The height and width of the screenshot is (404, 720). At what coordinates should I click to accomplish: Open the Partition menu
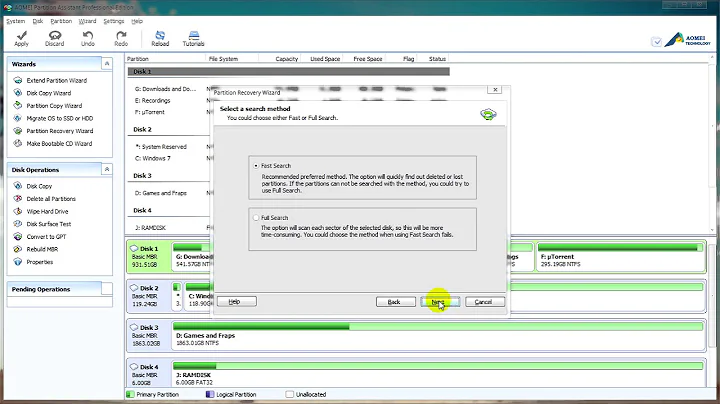coord(61,21)
